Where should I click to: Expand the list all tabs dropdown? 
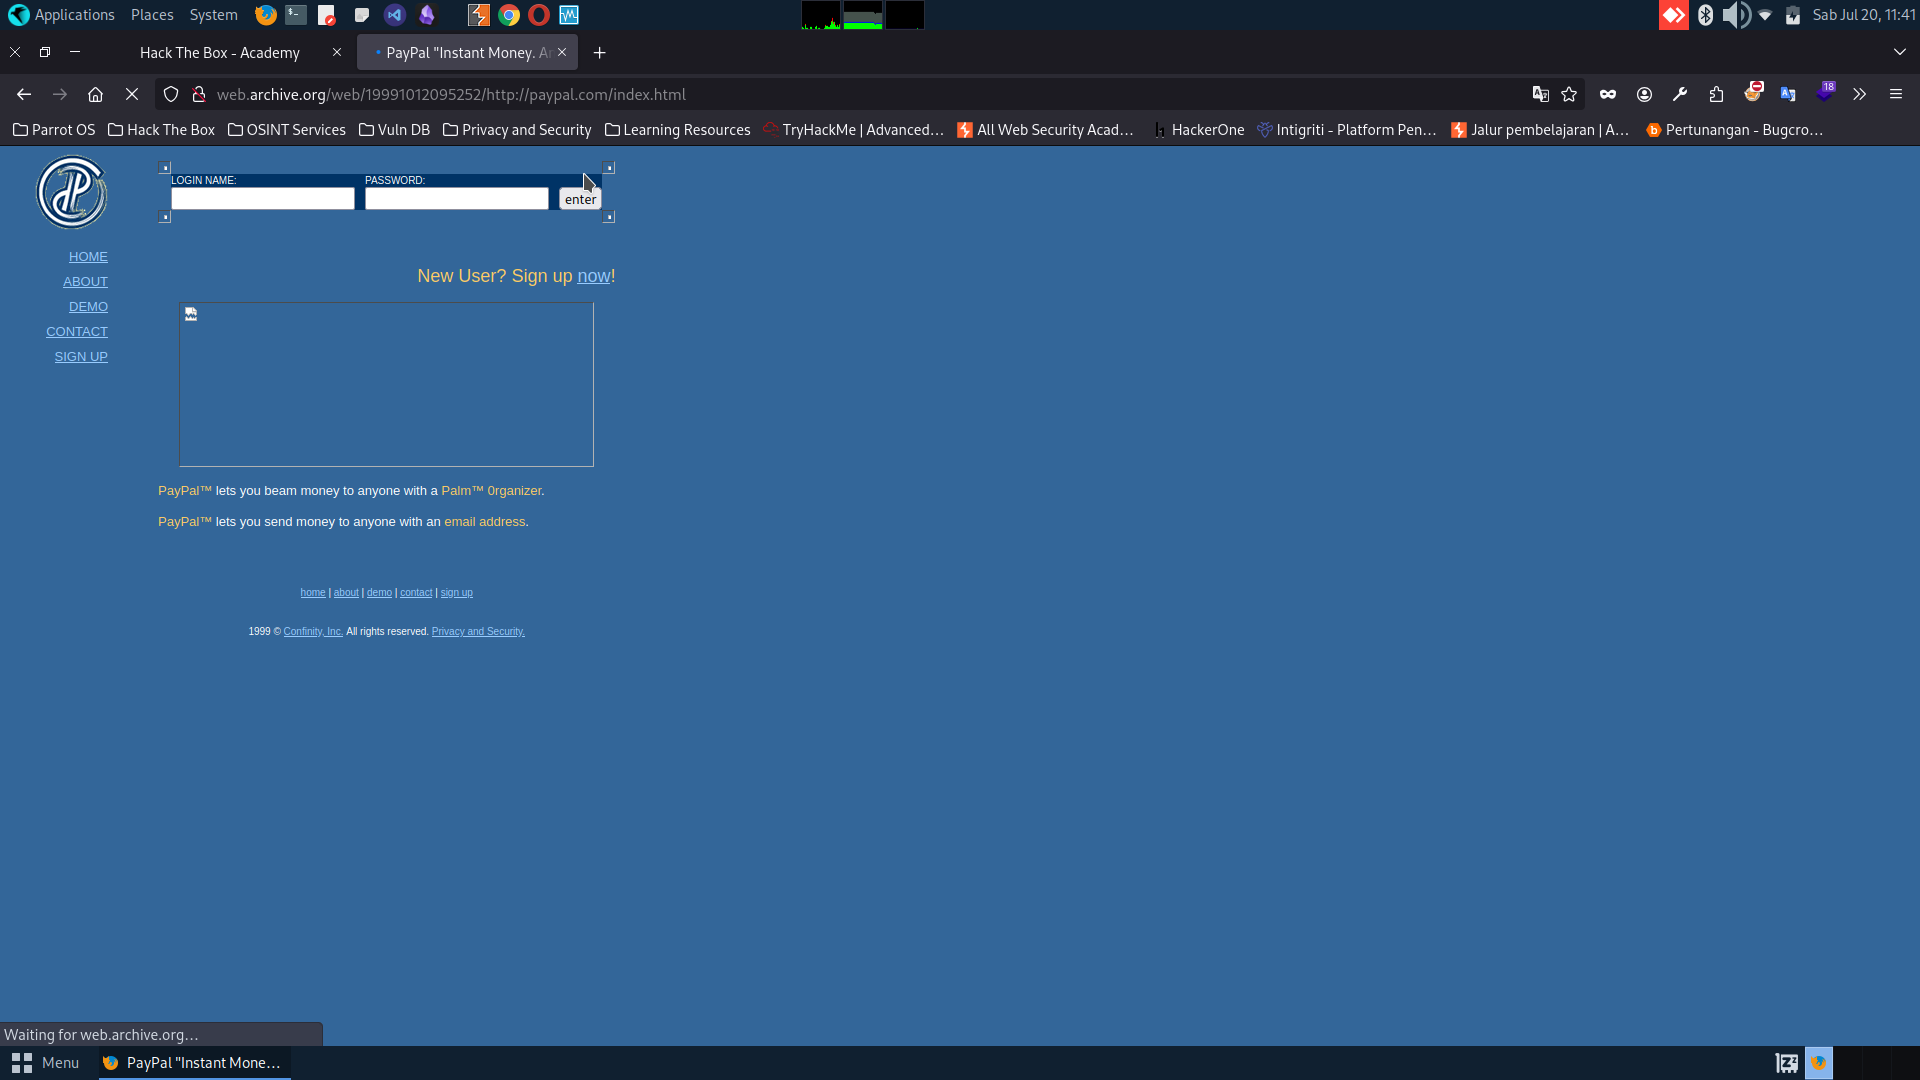(1899, 52)
